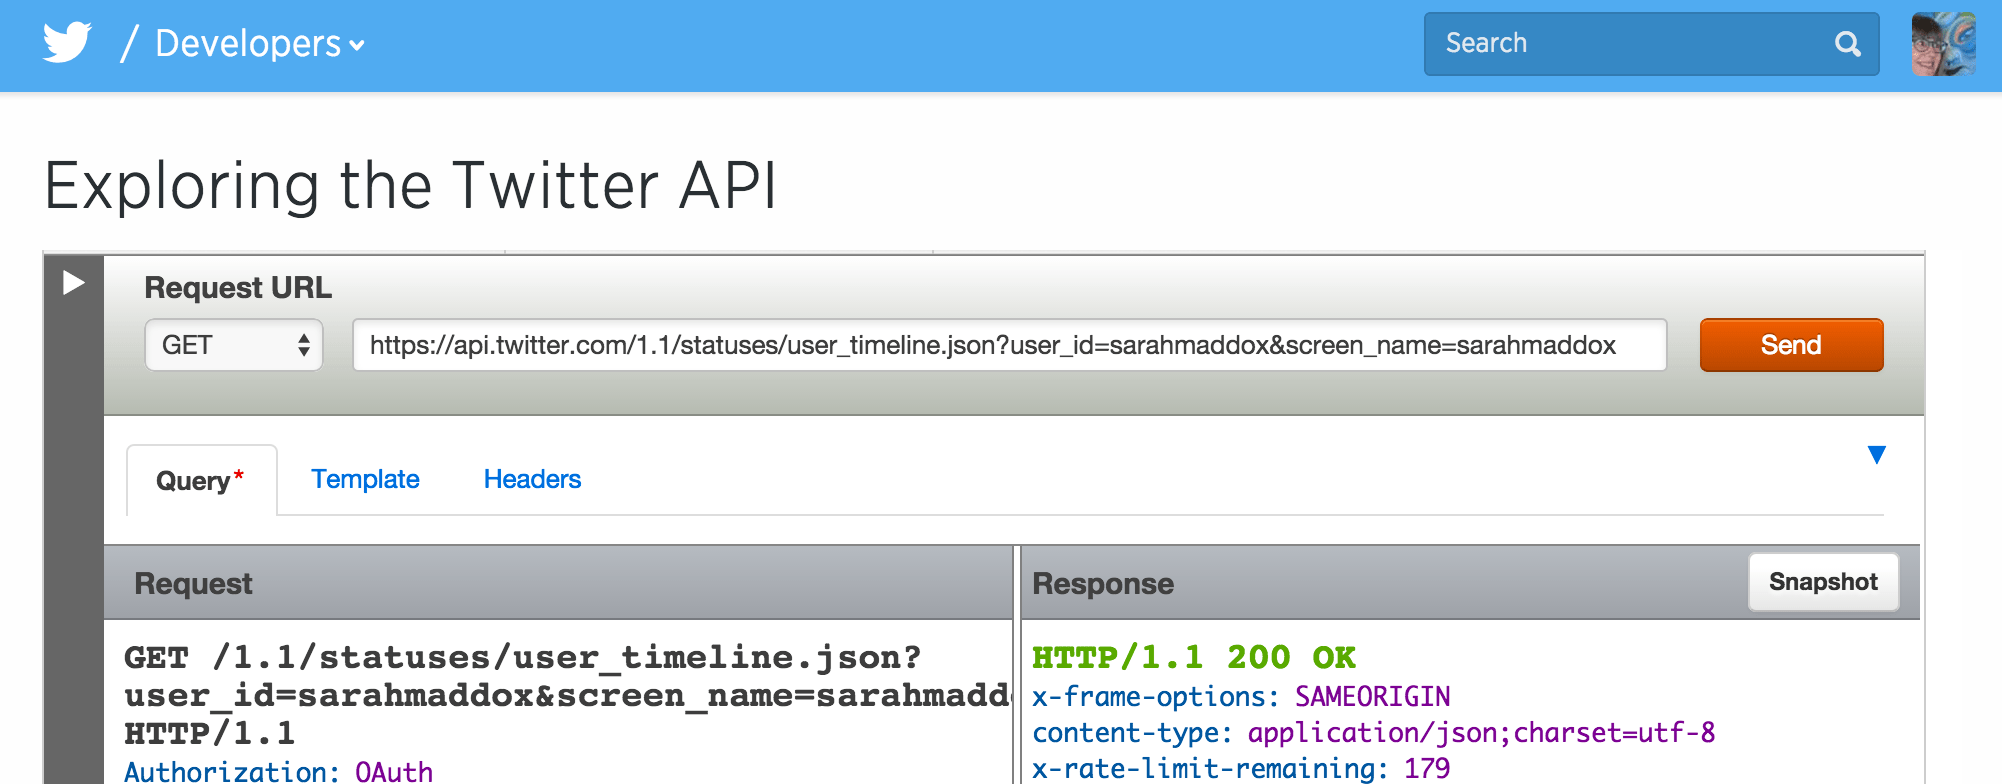Click the HTTP/1.1 200 OK status line
This screenshot has width=2002, height=784.
pyautogui.click(x=1194, y=658)
